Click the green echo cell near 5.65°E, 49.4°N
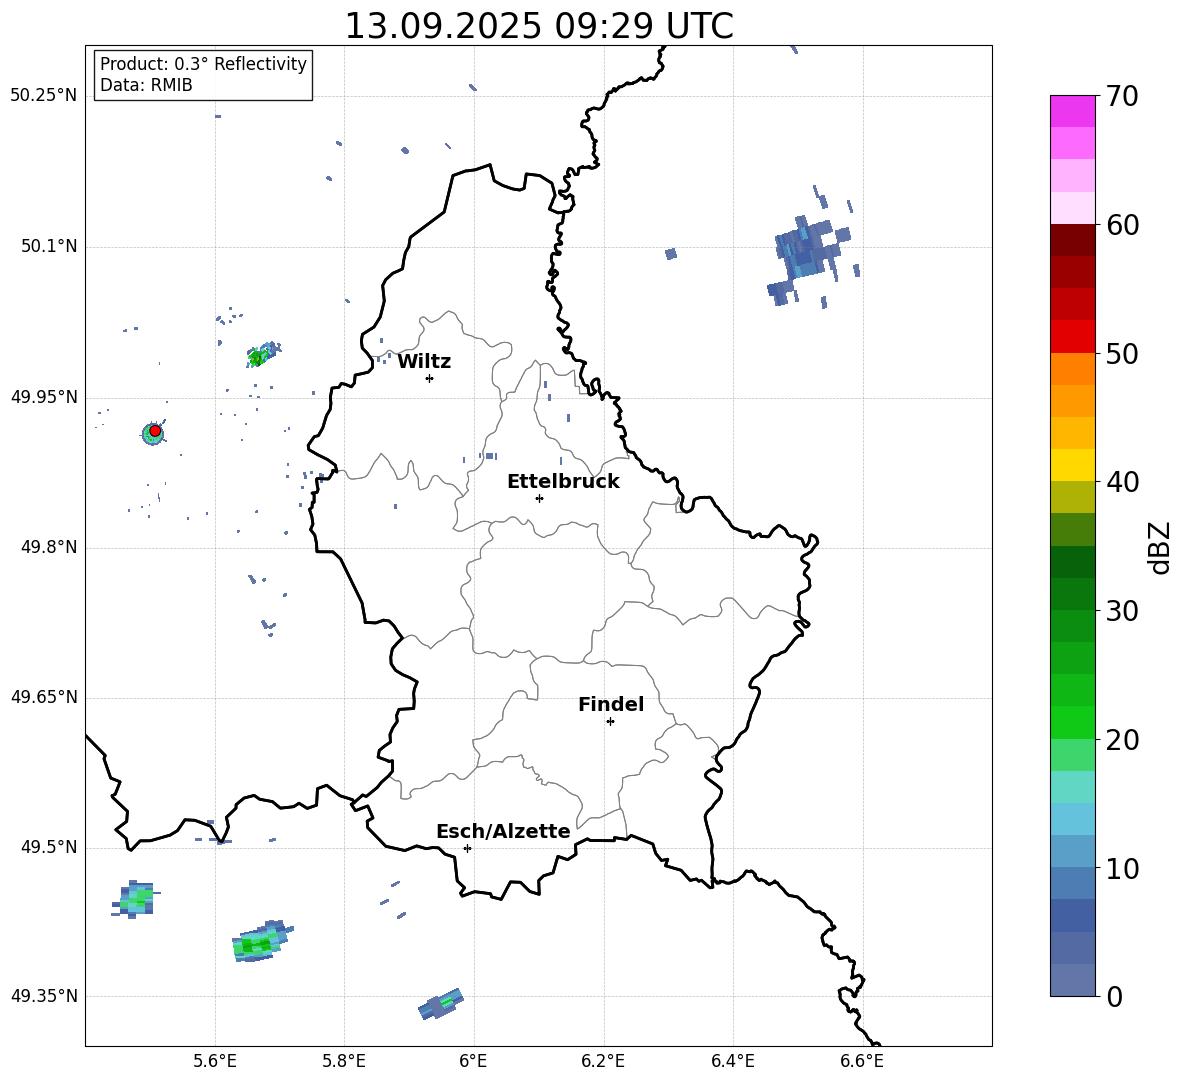Screen dimensions: 1184x1081 pyautogui.click(x=258, y=943)
